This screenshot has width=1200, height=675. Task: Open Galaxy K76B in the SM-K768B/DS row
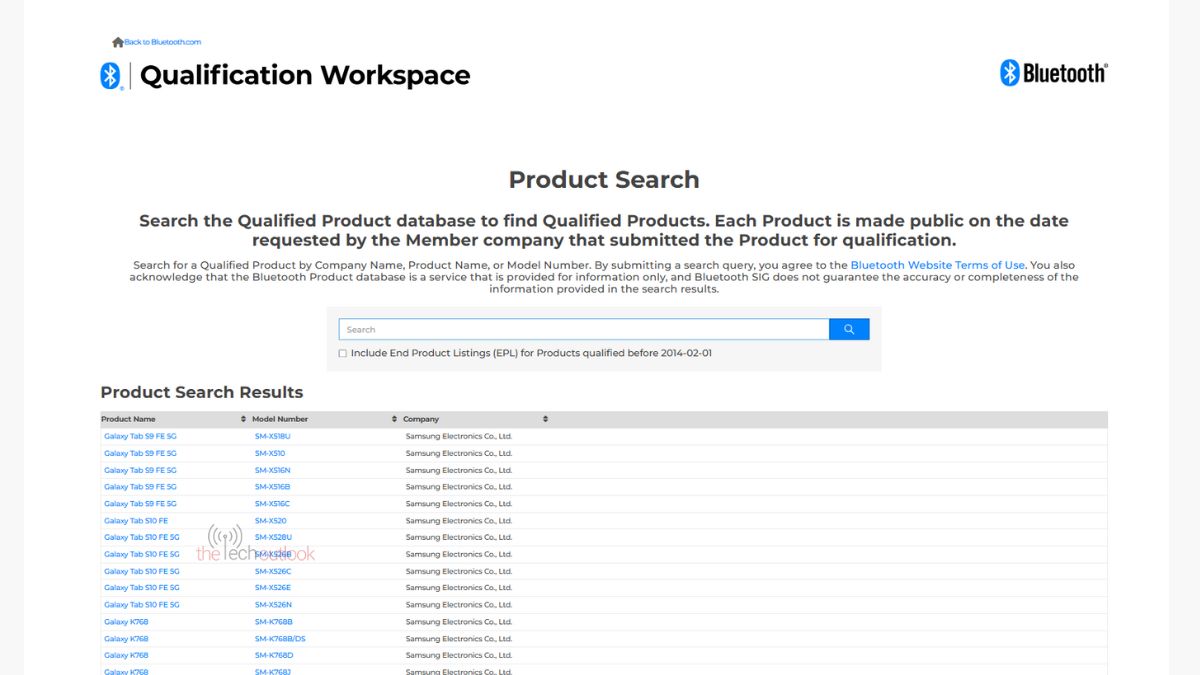point(126,639)
